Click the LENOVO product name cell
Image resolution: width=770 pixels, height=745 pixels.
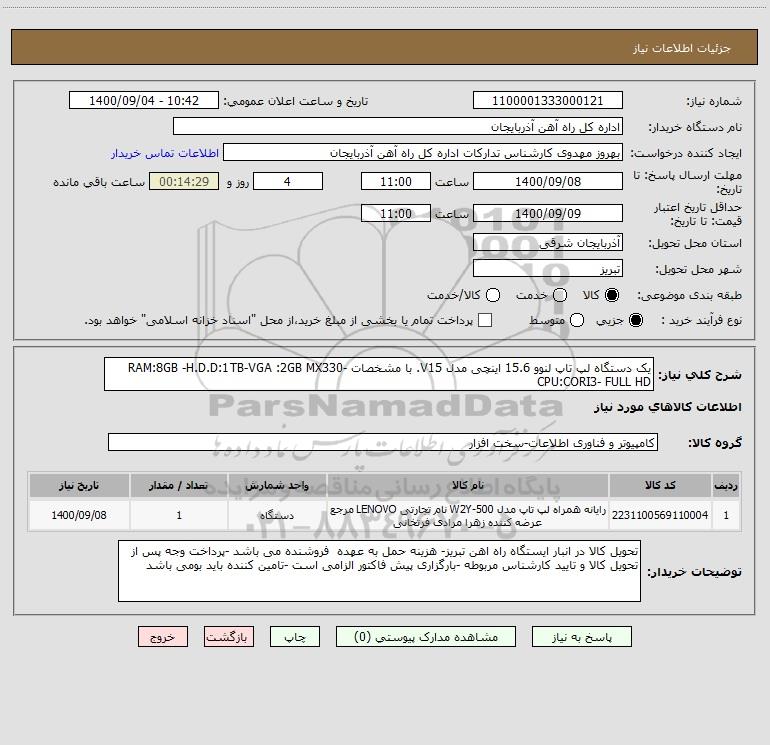(x=468, y=515)
